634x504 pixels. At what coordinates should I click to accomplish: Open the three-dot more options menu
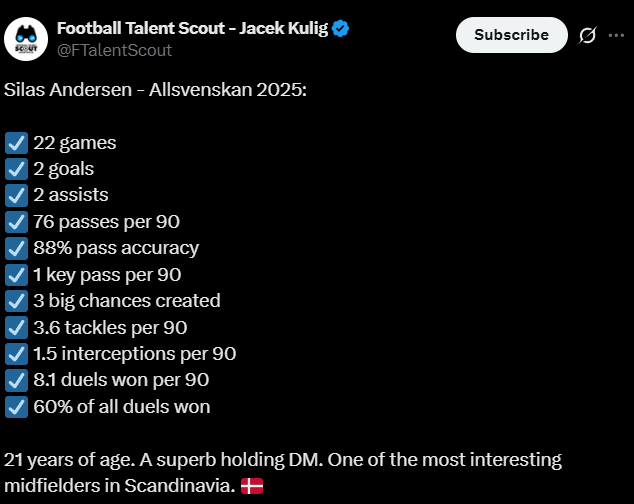(616, 35)
